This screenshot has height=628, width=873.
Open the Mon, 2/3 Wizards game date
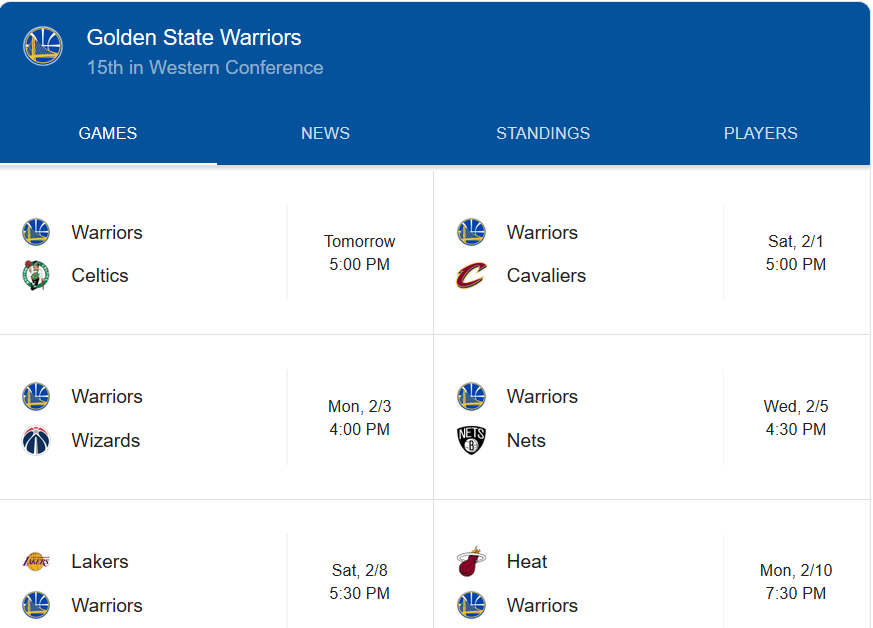(360, 406)
